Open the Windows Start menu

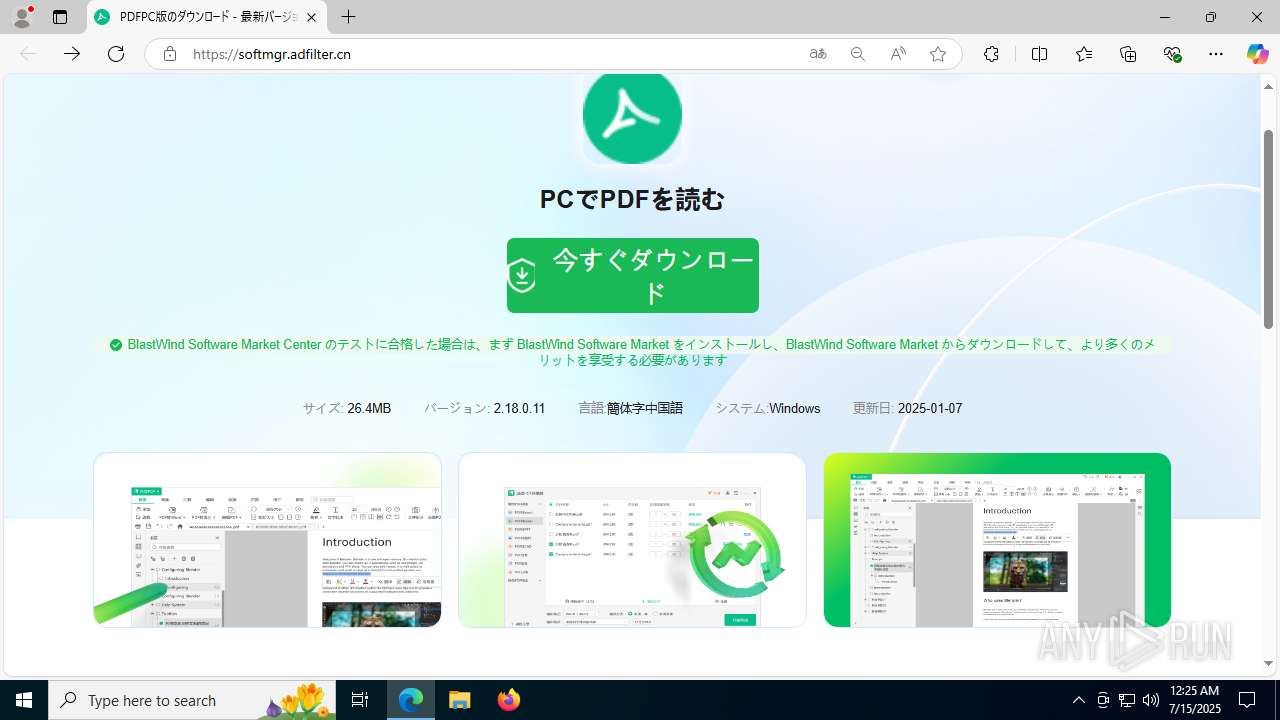tap(24, 700)
